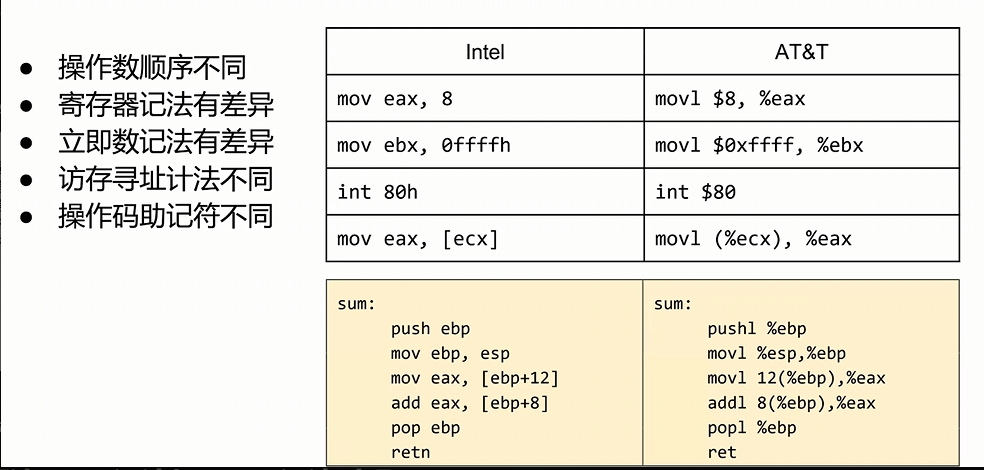Click the 'mov ebx, 0ffffh' cell
The image size is (984, 470).
click(484, 145)
